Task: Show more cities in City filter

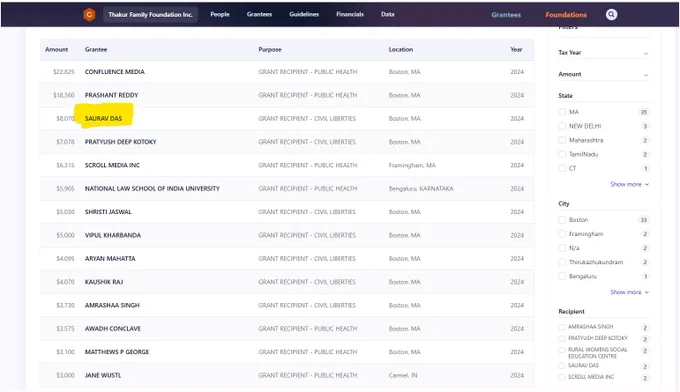Action: point(629,292)
